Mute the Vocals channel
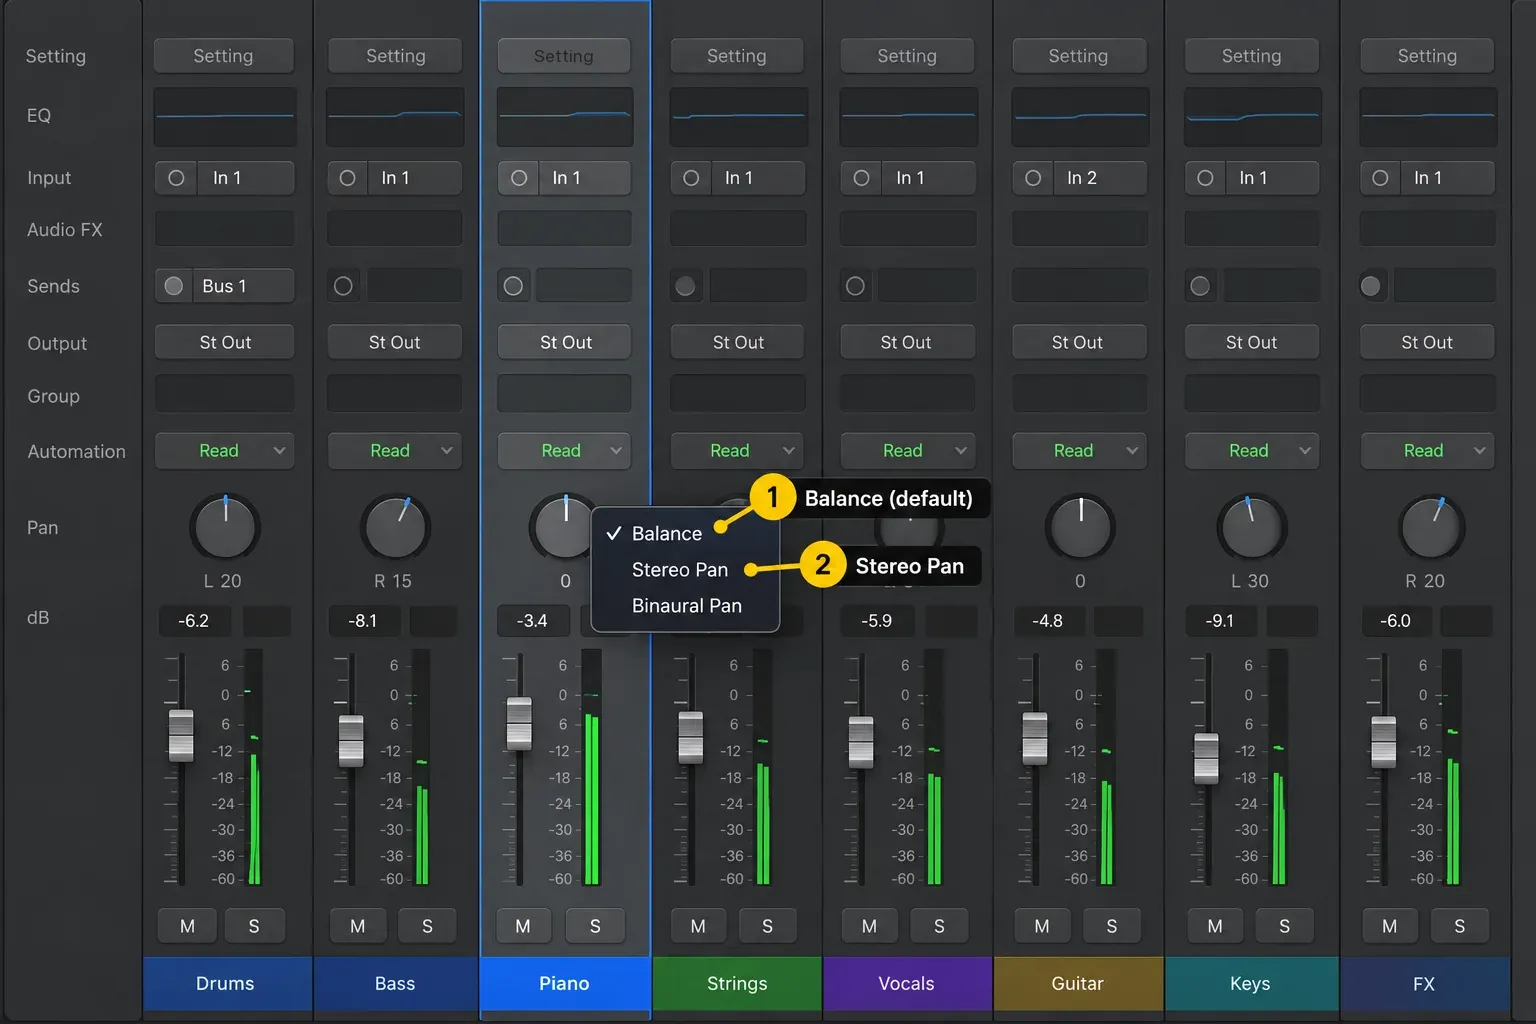 [x=869, y=926]
